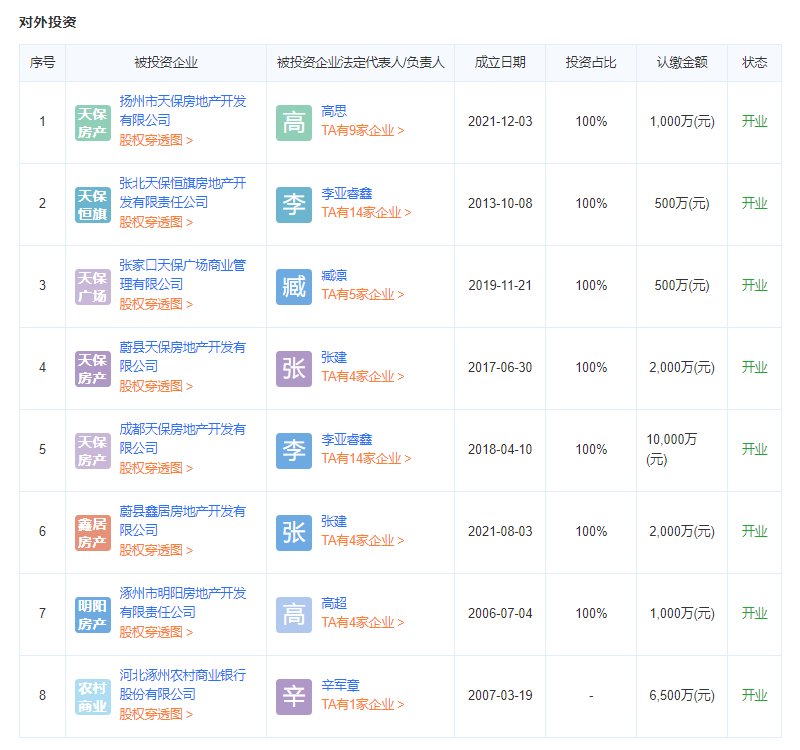
Task: Select date 2006-07-04 cell
Action: pos(500,613)
